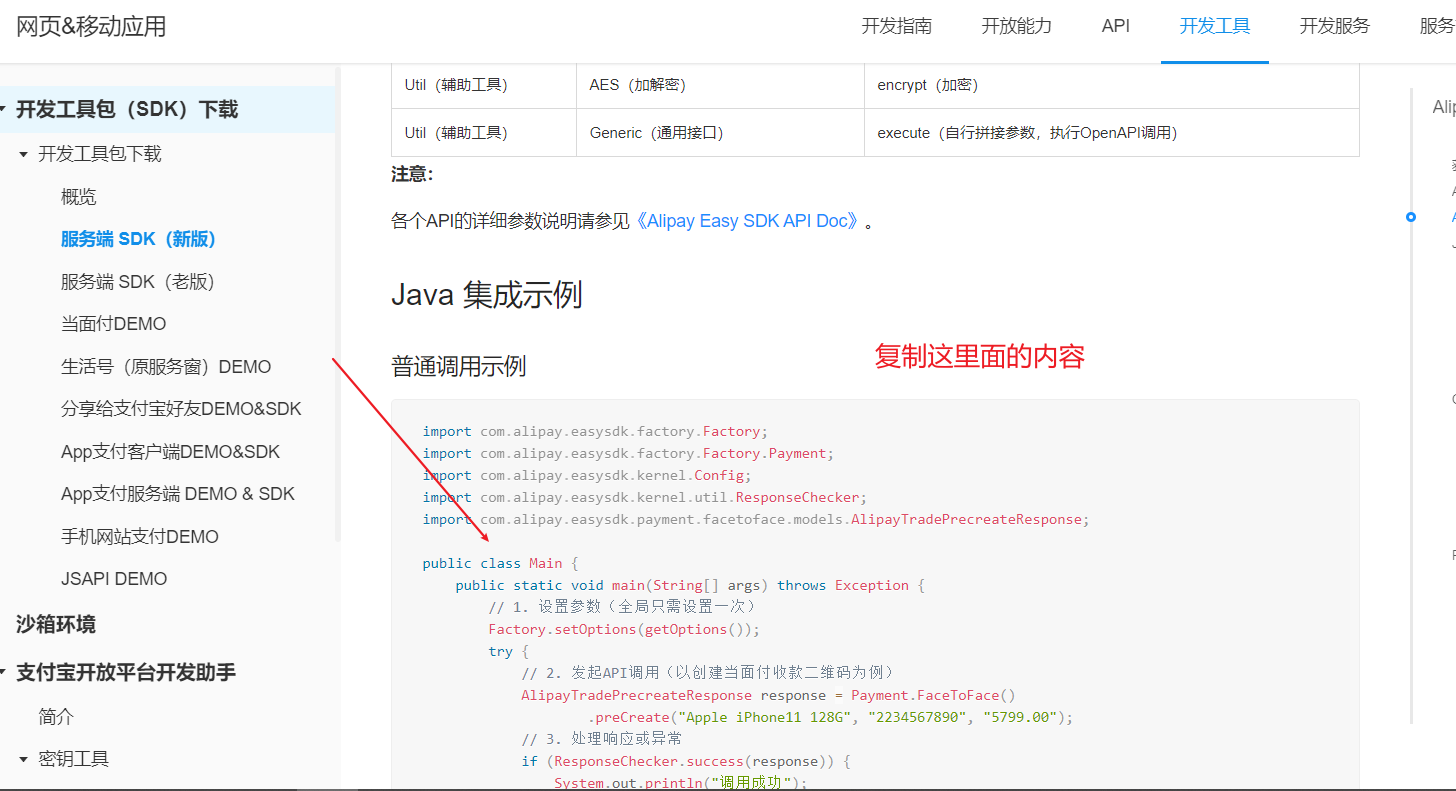Click the import AlipayTradePrecreateResponse code line
Viewport: 1456px width, 791px height.
pos(755,519)
